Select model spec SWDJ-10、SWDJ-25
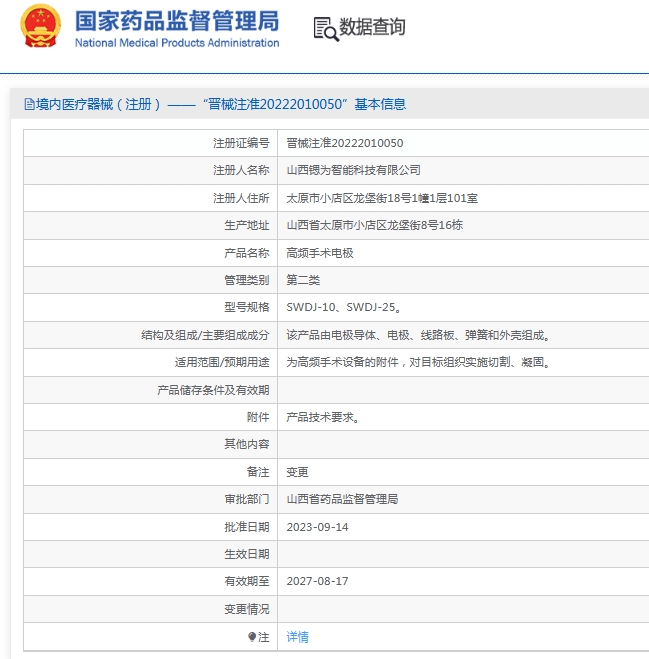The image size is (649, 659). (x=343, y=307)
